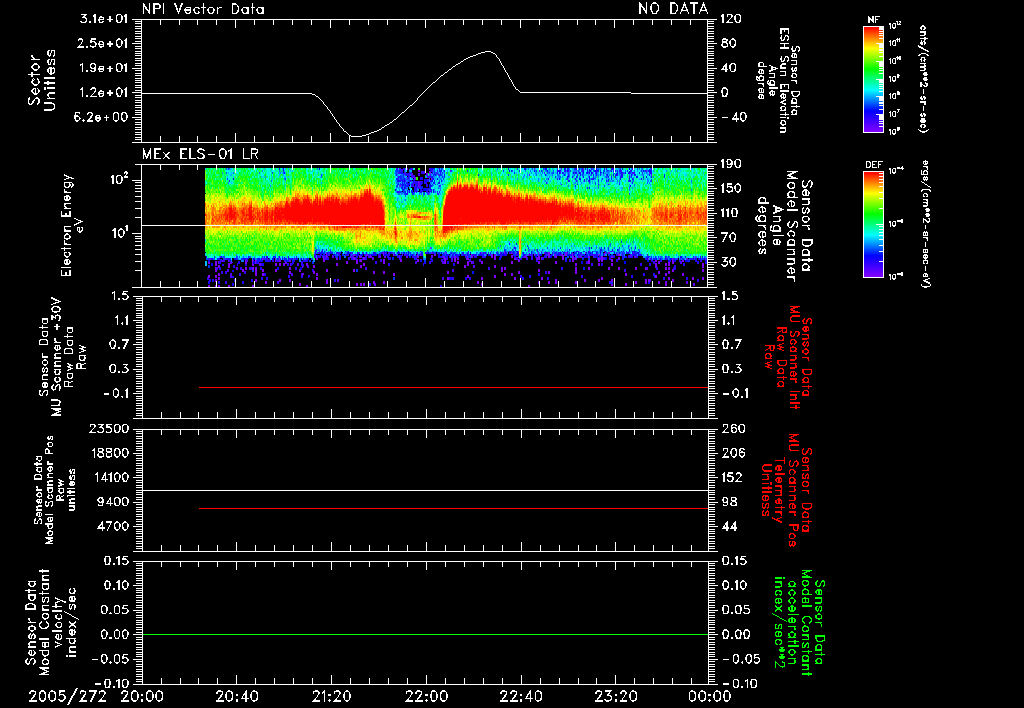
Task: Click the '98' telemetry tick value
Action: pos(729,502)
